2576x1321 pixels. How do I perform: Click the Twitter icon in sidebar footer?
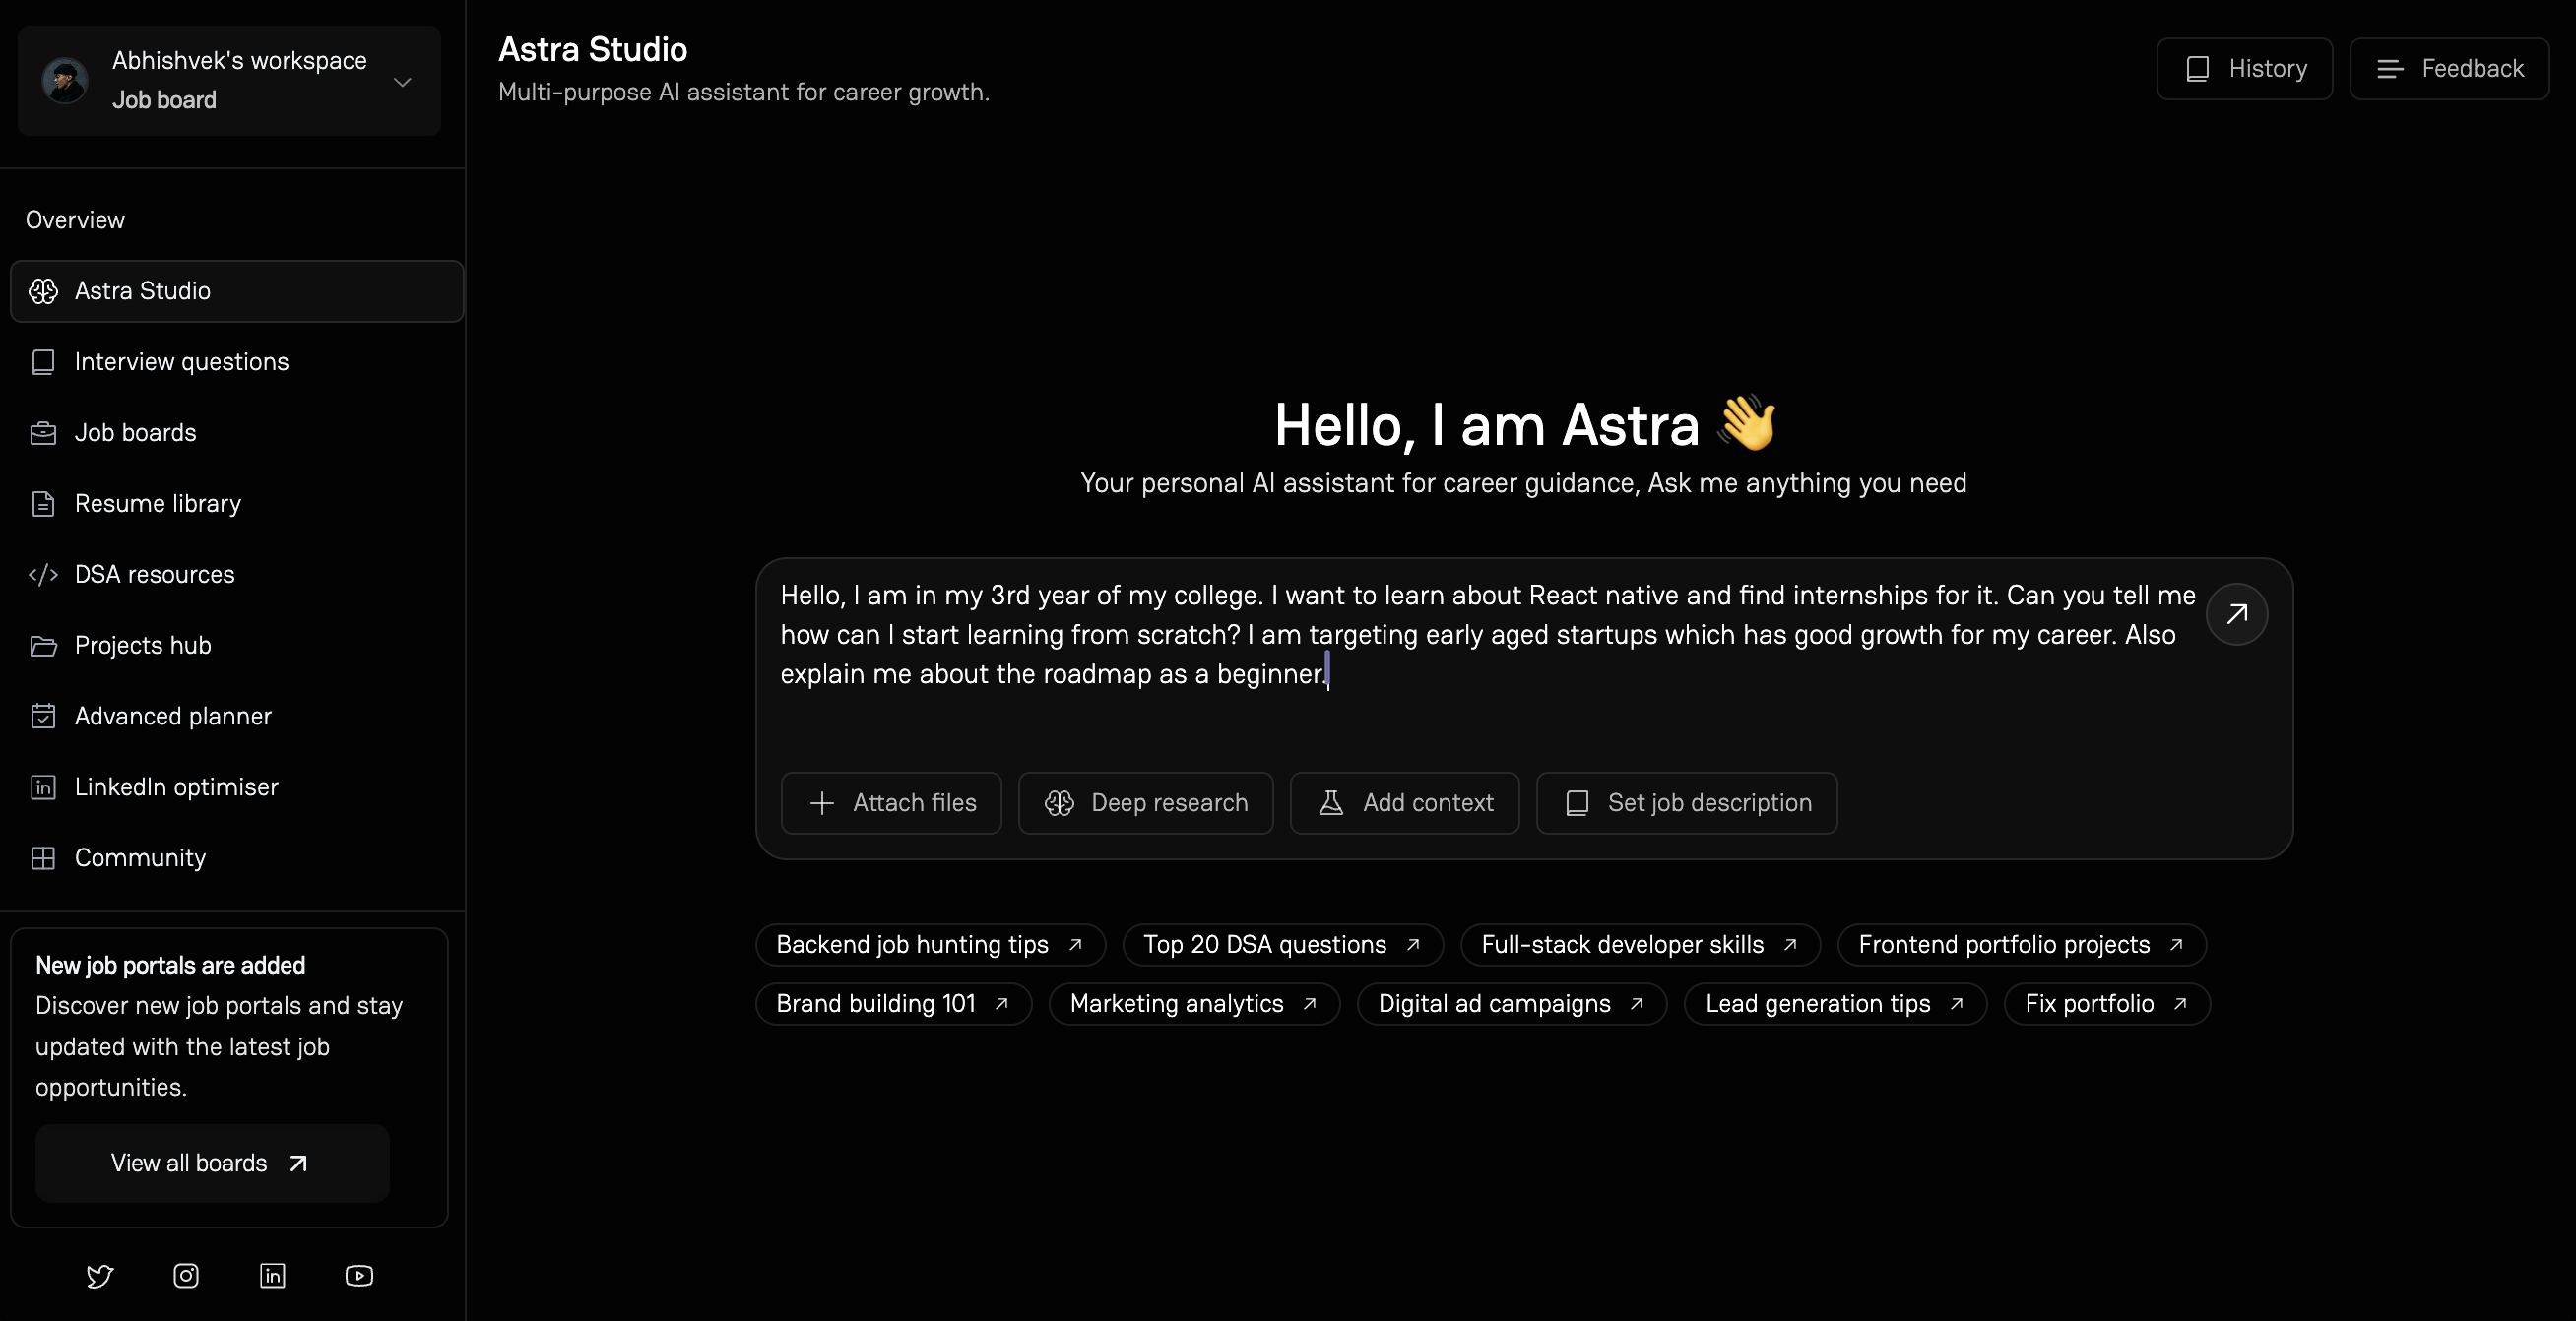(x=100, y=1276)
